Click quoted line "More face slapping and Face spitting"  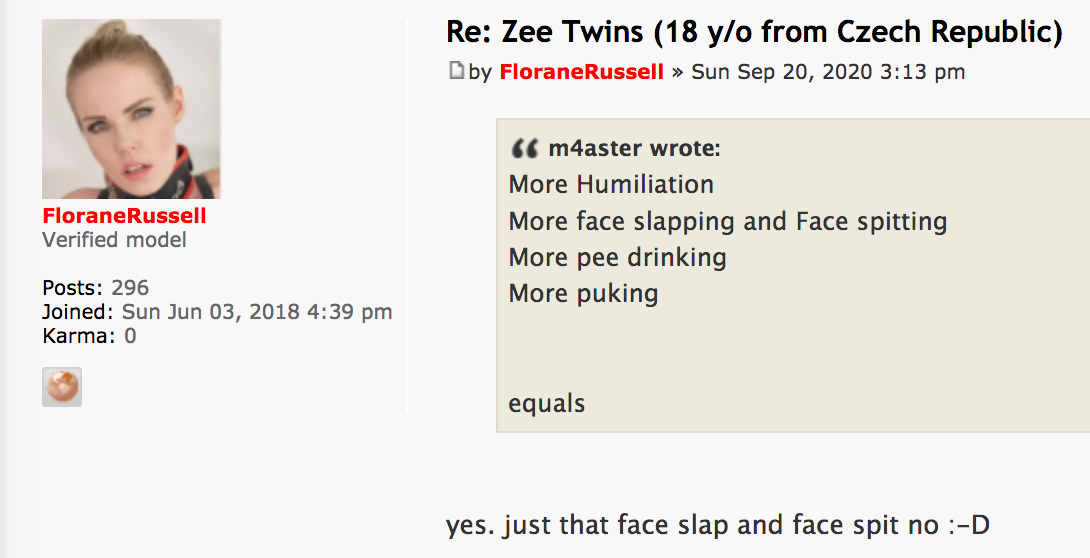click(x=727, y=221)
